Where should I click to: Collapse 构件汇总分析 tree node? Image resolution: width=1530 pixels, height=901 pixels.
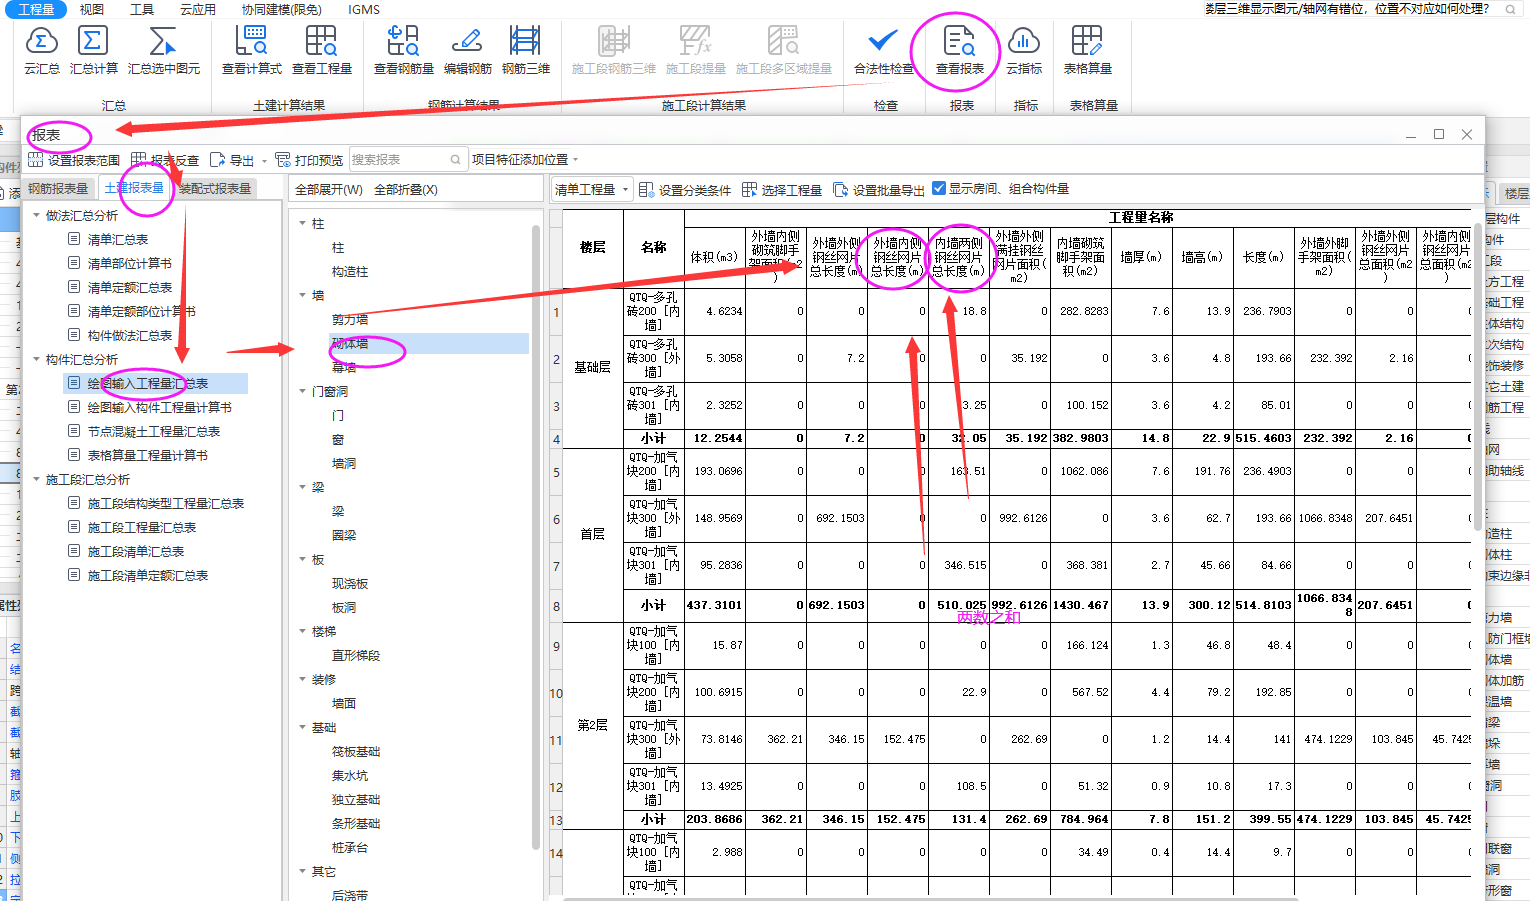click(37, 359)
